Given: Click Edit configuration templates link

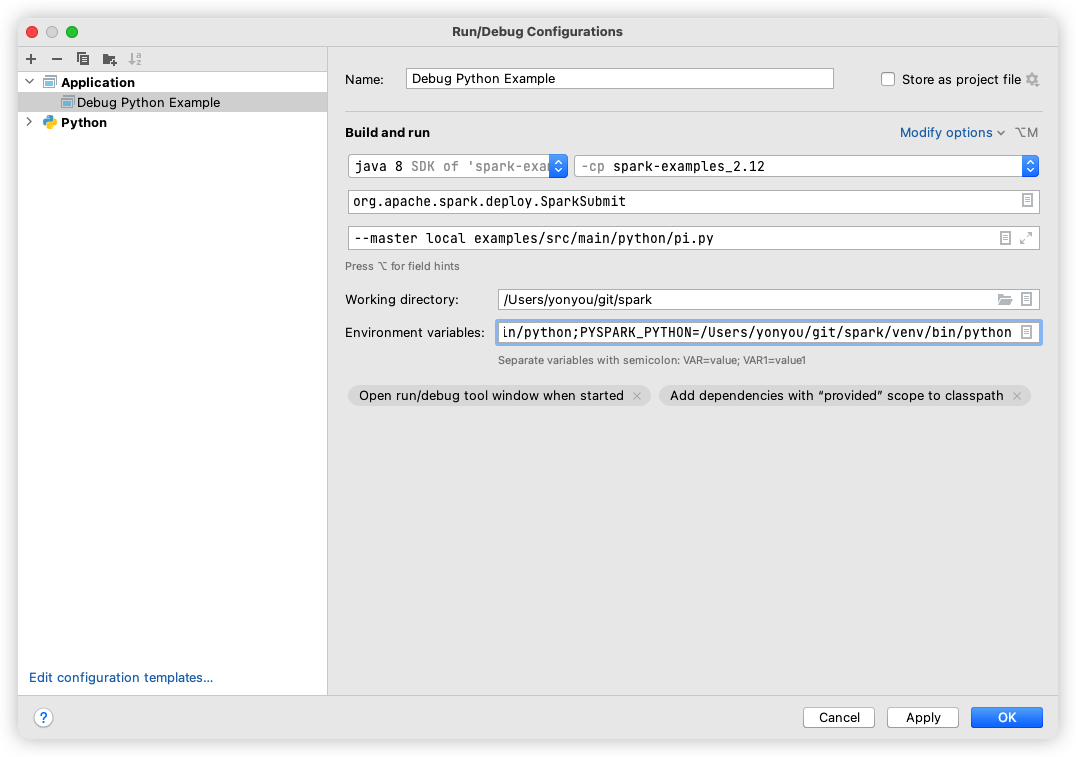Looking at the screenshot, I should [120, 677].
